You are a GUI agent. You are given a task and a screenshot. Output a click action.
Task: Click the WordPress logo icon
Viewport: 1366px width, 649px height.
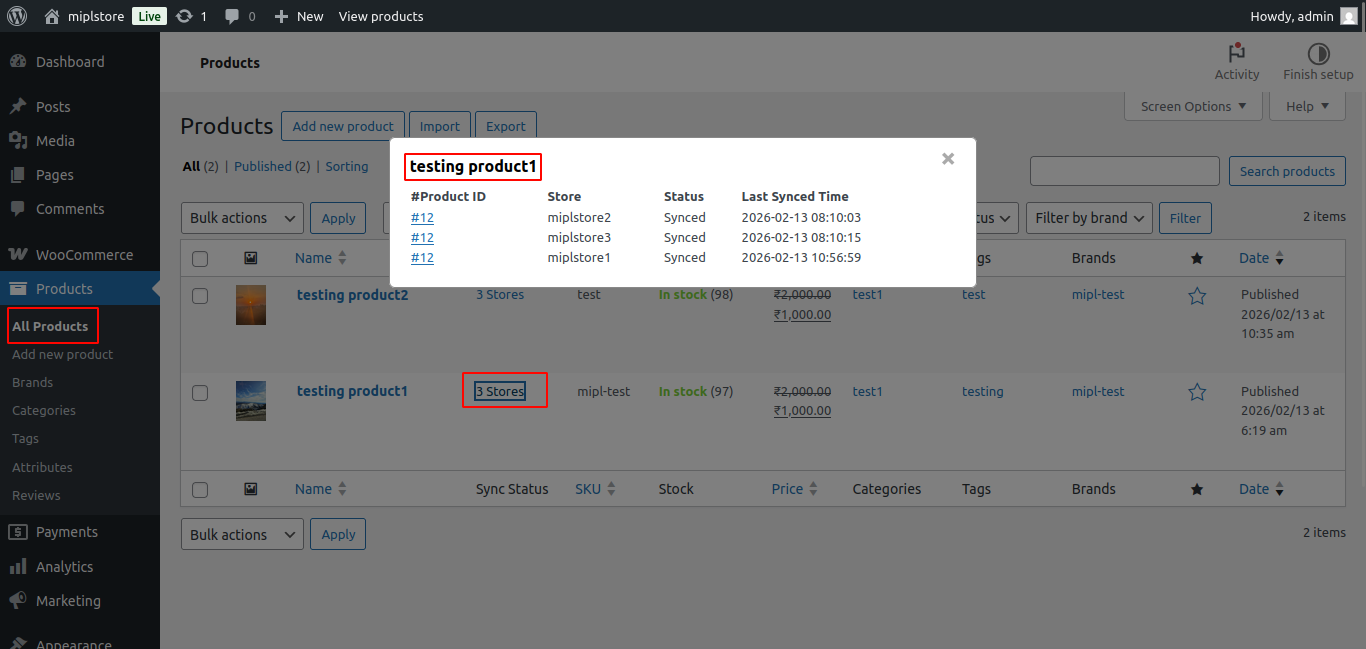[16, 16]
